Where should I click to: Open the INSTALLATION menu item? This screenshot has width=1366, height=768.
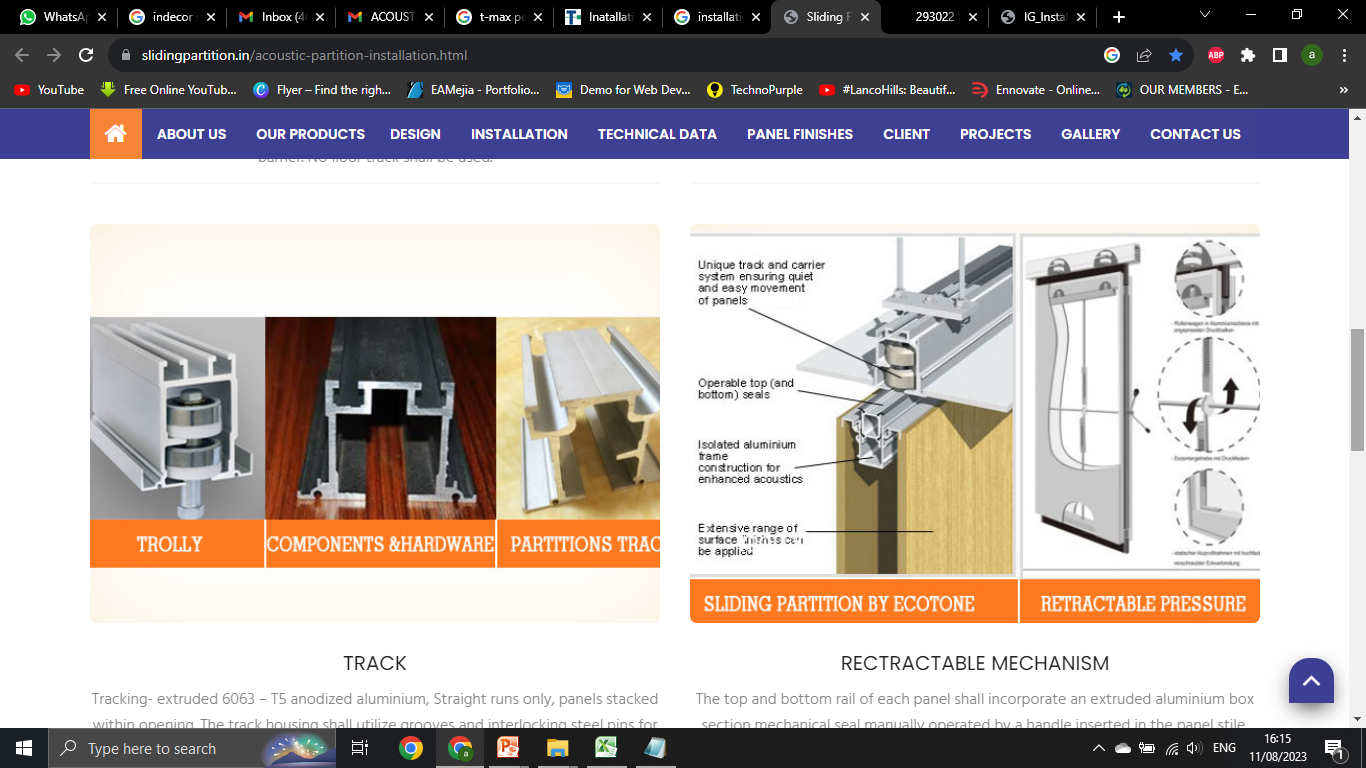pos(519,134)
